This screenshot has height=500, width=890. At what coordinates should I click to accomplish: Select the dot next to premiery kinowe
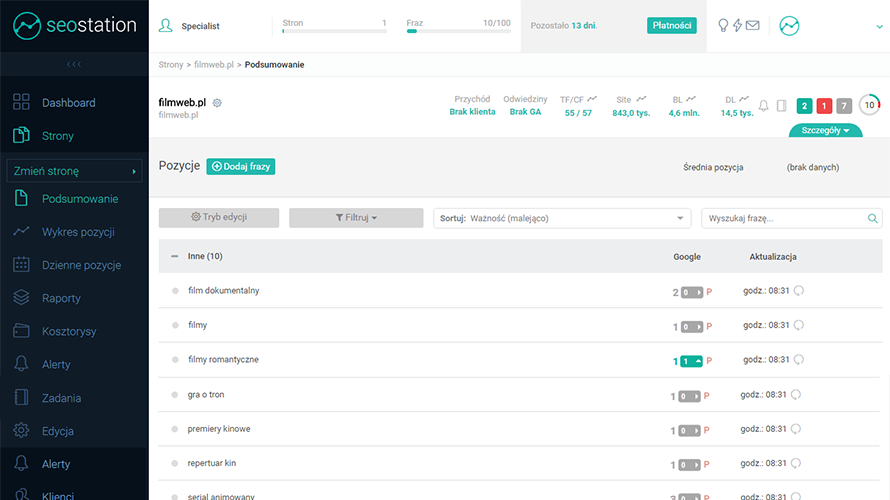(175, 429)
